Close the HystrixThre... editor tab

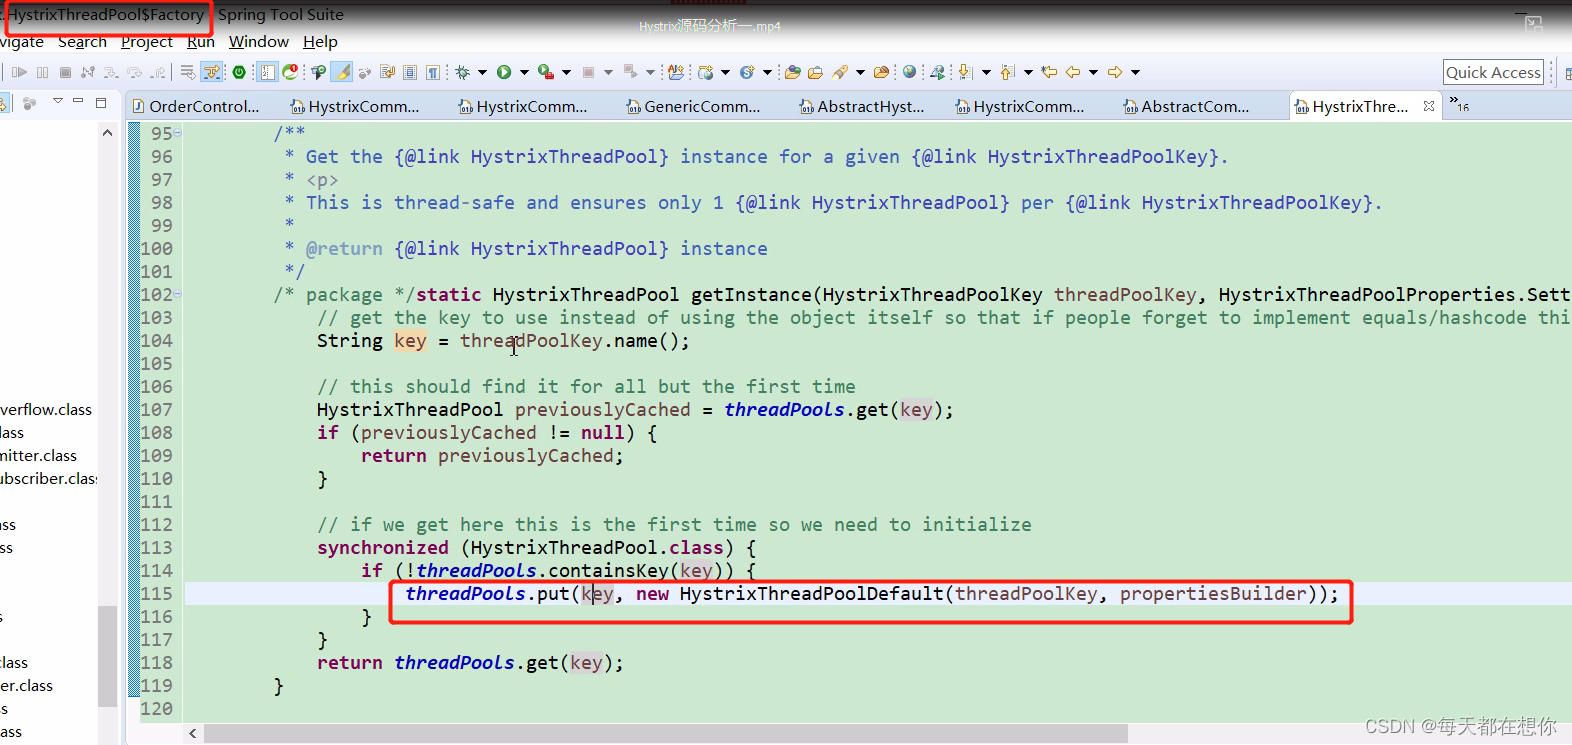pos(1429,106)
